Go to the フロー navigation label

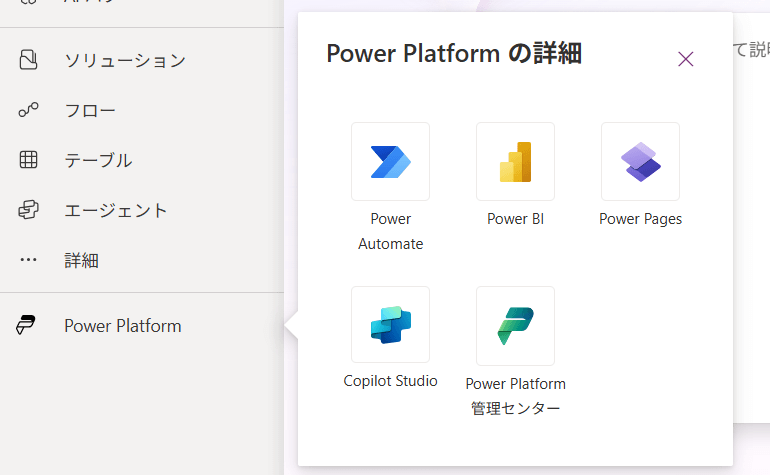(90, 110)
